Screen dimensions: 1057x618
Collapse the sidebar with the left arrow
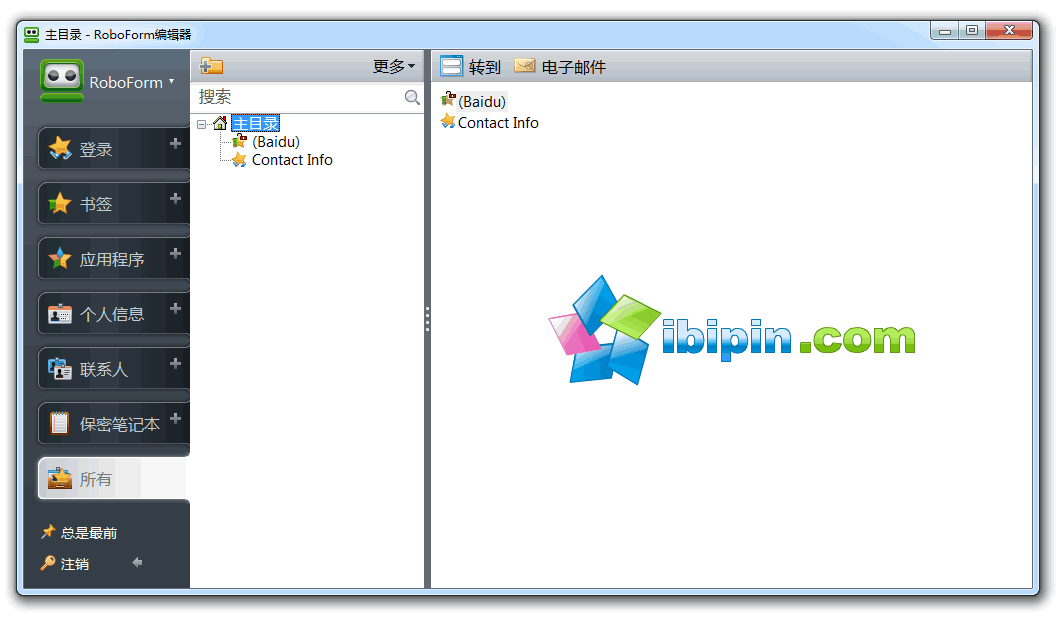pyautogui.click(x=138, y=563)
